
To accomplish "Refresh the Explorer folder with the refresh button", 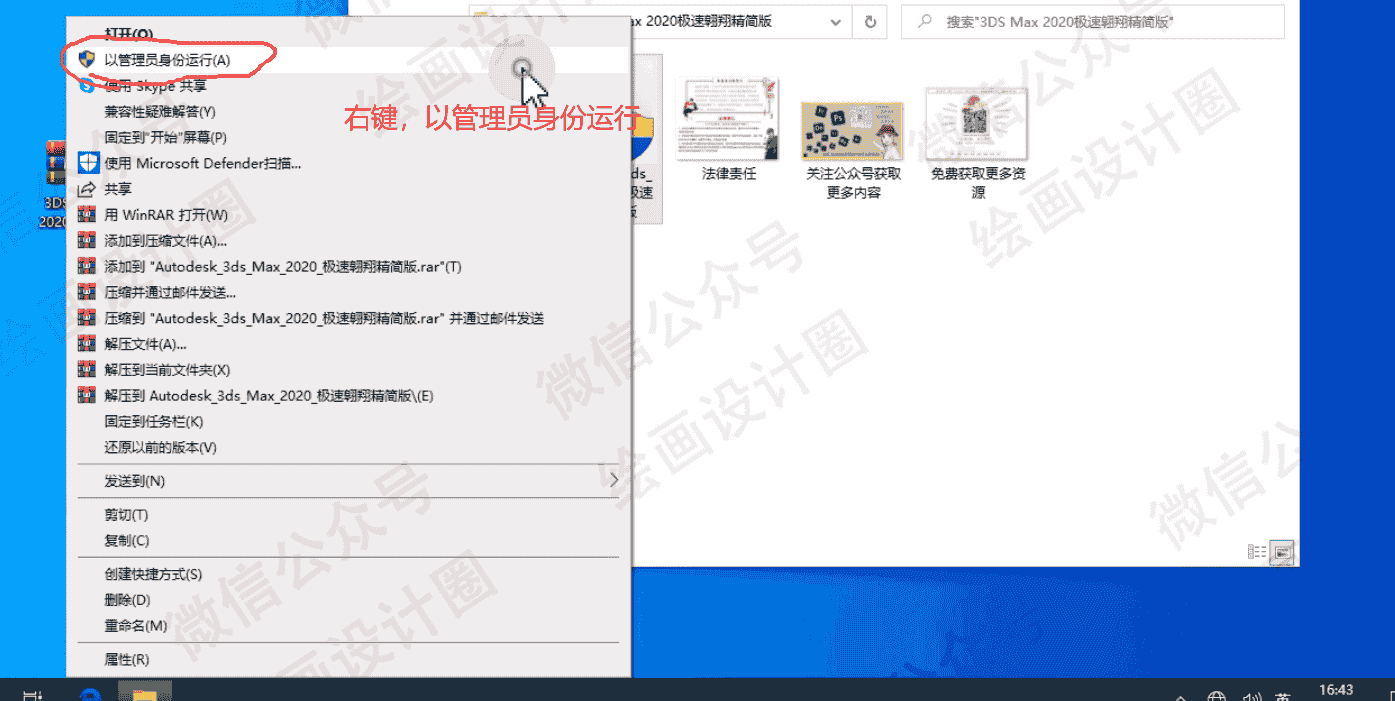I will tap(870, 21).
